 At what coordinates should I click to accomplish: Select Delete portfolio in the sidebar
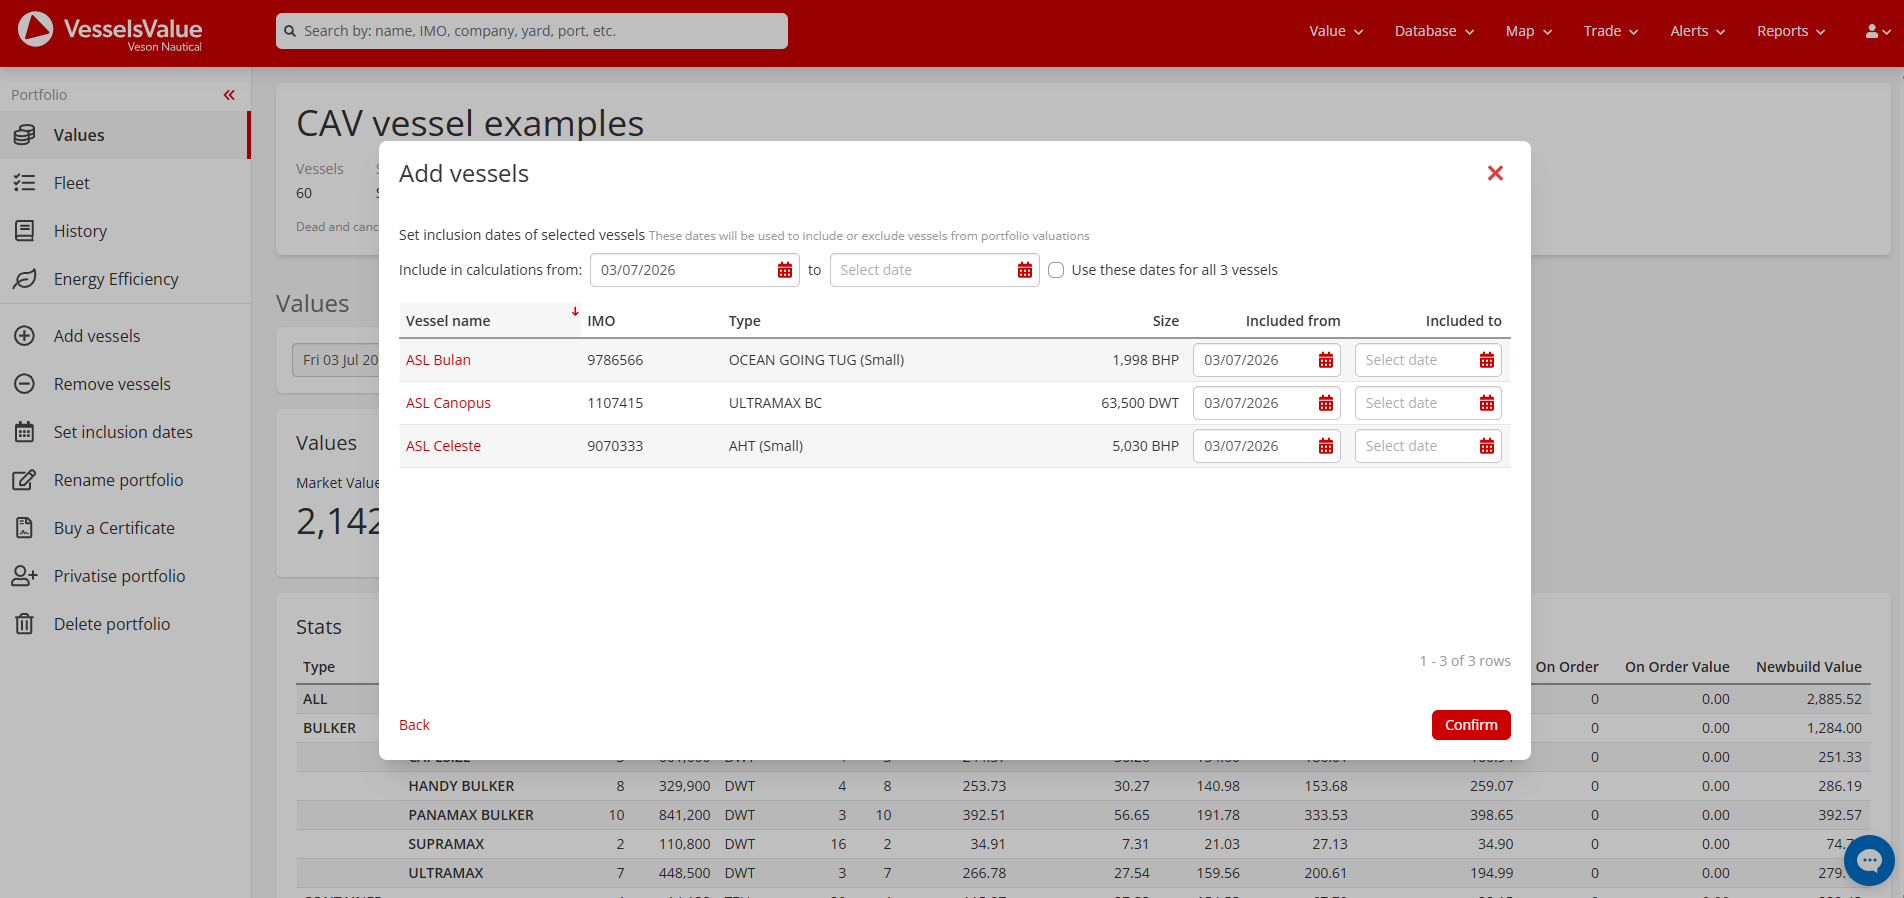(x=125, y=624)
